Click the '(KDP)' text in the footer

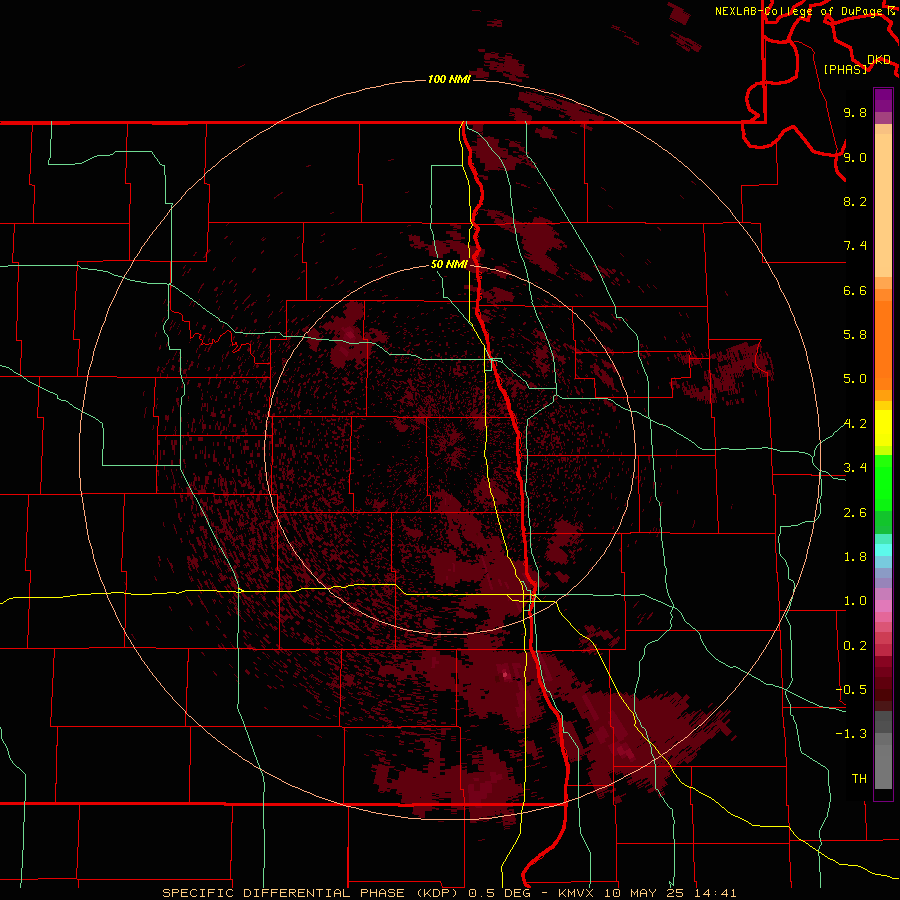coord(437,893)
